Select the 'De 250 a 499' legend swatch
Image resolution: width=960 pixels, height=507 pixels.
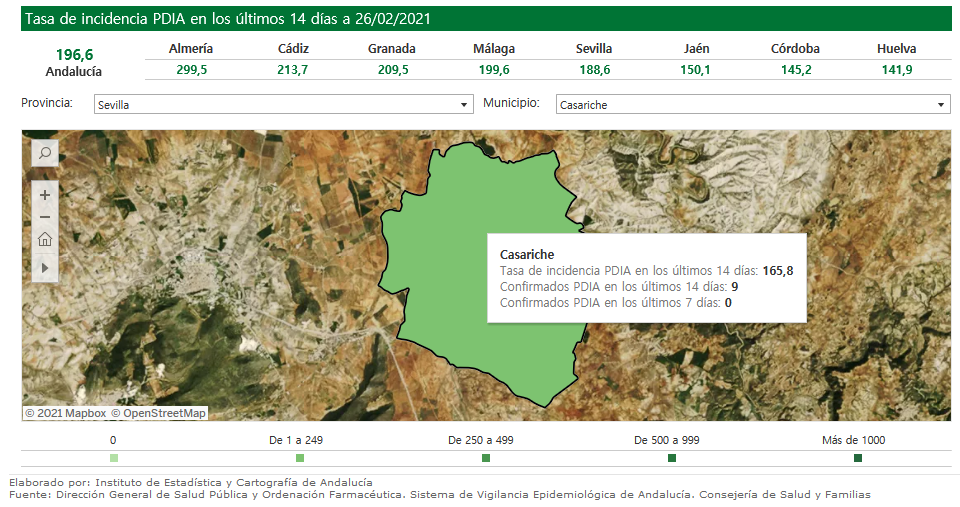pos(486,458)
